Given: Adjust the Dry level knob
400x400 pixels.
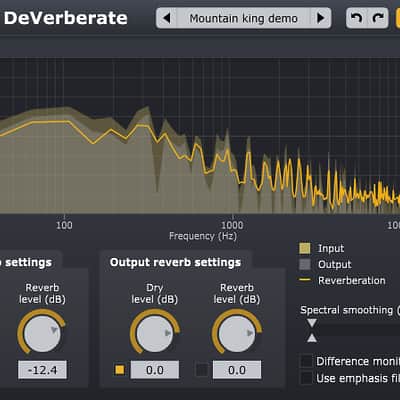Looking at the screenshot, I should point(155,333).
